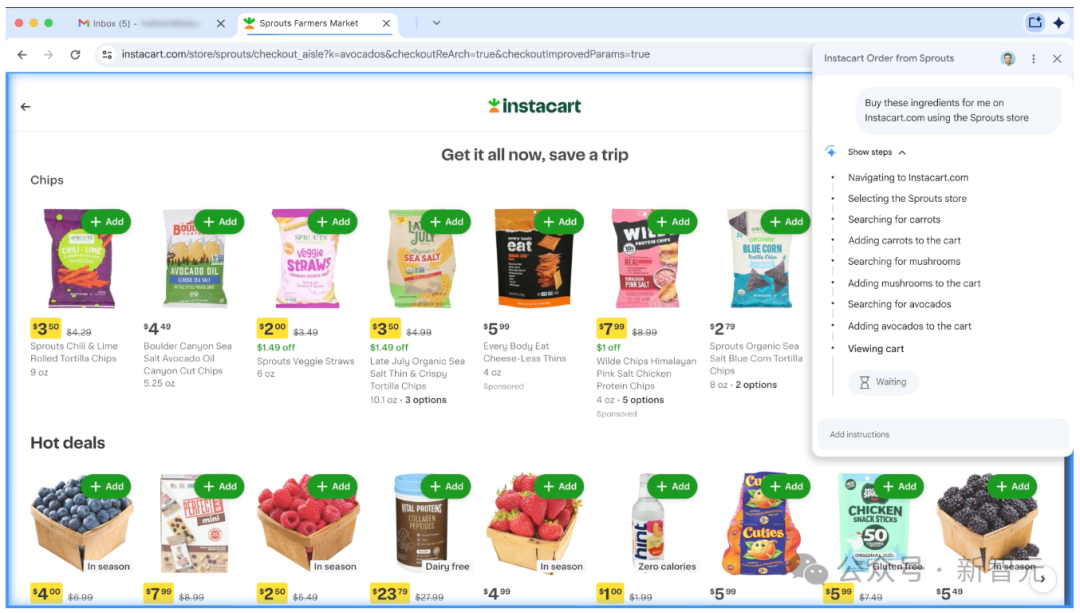The image size is (1080, 613).
Task: Add Every Body Eat Cheese-Less Thins
Action: click(x=559, y=222)
